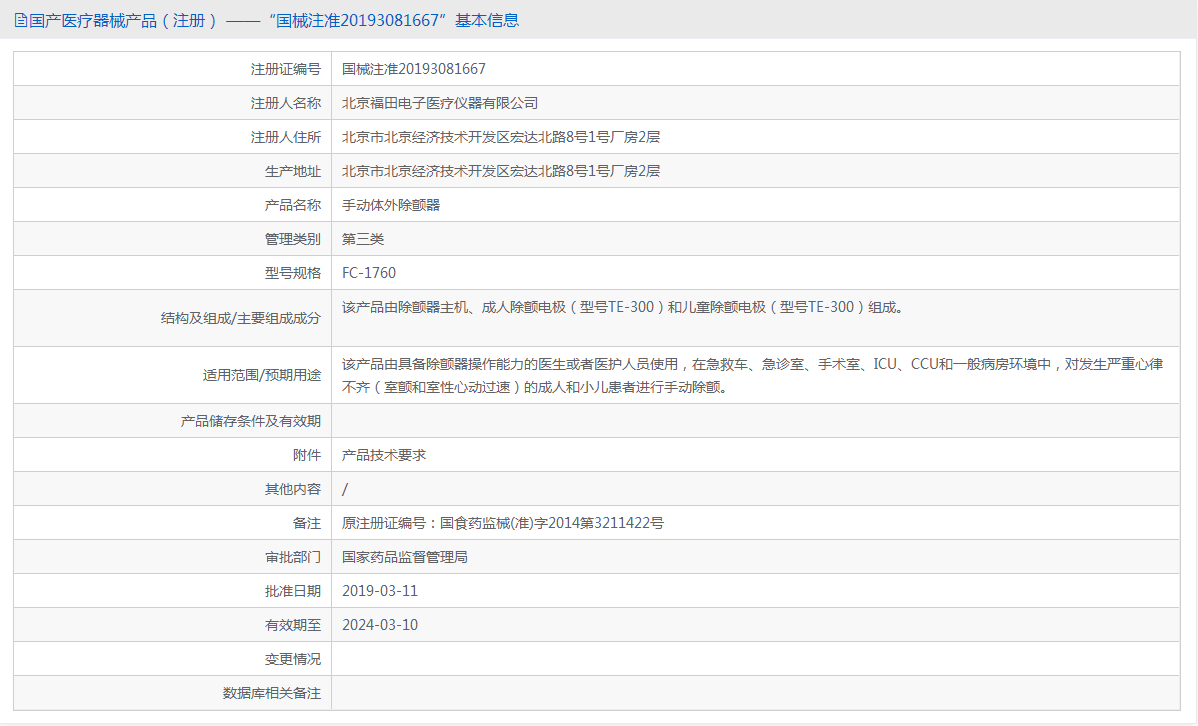
Task: Click the 产品储存条件及有效期 label
Action: [x=251, y=421]
